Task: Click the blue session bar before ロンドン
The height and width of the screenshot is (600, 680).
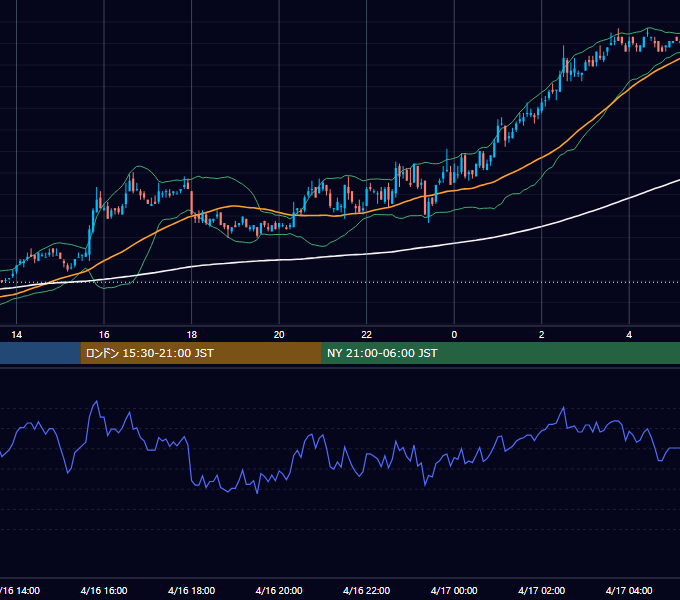Action: click(40, 353)
